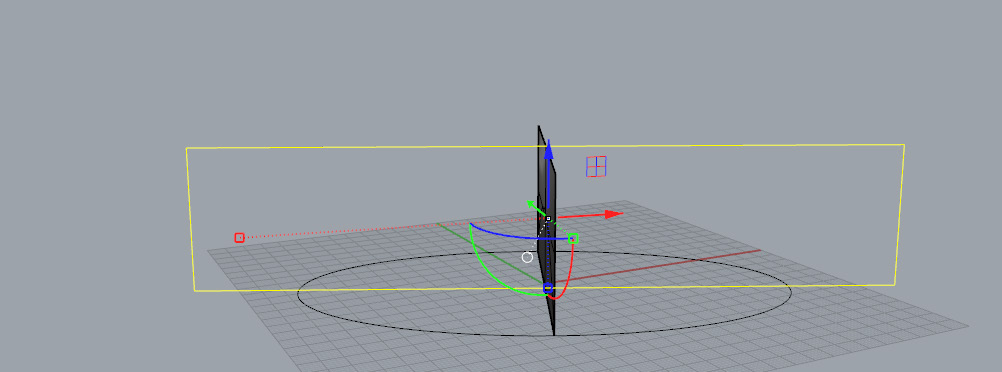Select the green square scale handle
Viewport: 1002px width, 372px height.
tap(573, 238)
